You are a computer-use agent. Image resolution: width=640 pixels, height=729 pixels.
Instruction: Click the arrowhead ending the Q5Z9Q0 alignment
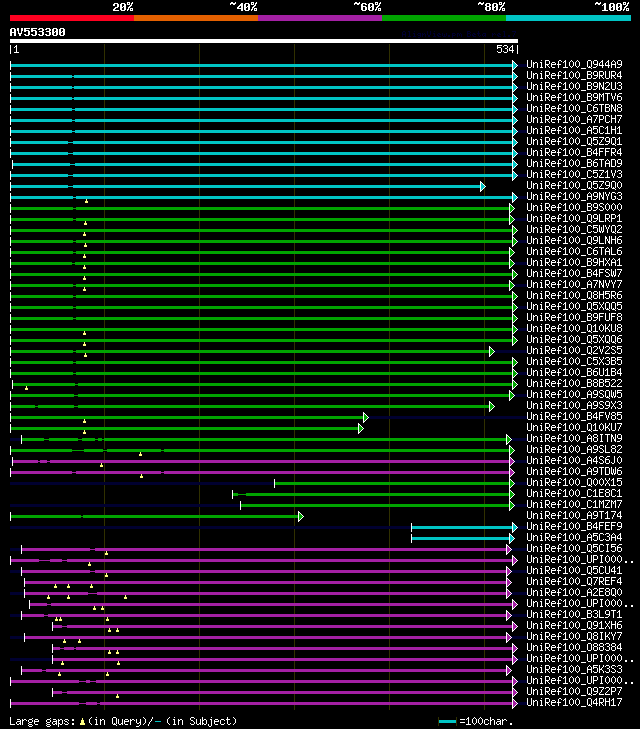[x=483, y=186]
